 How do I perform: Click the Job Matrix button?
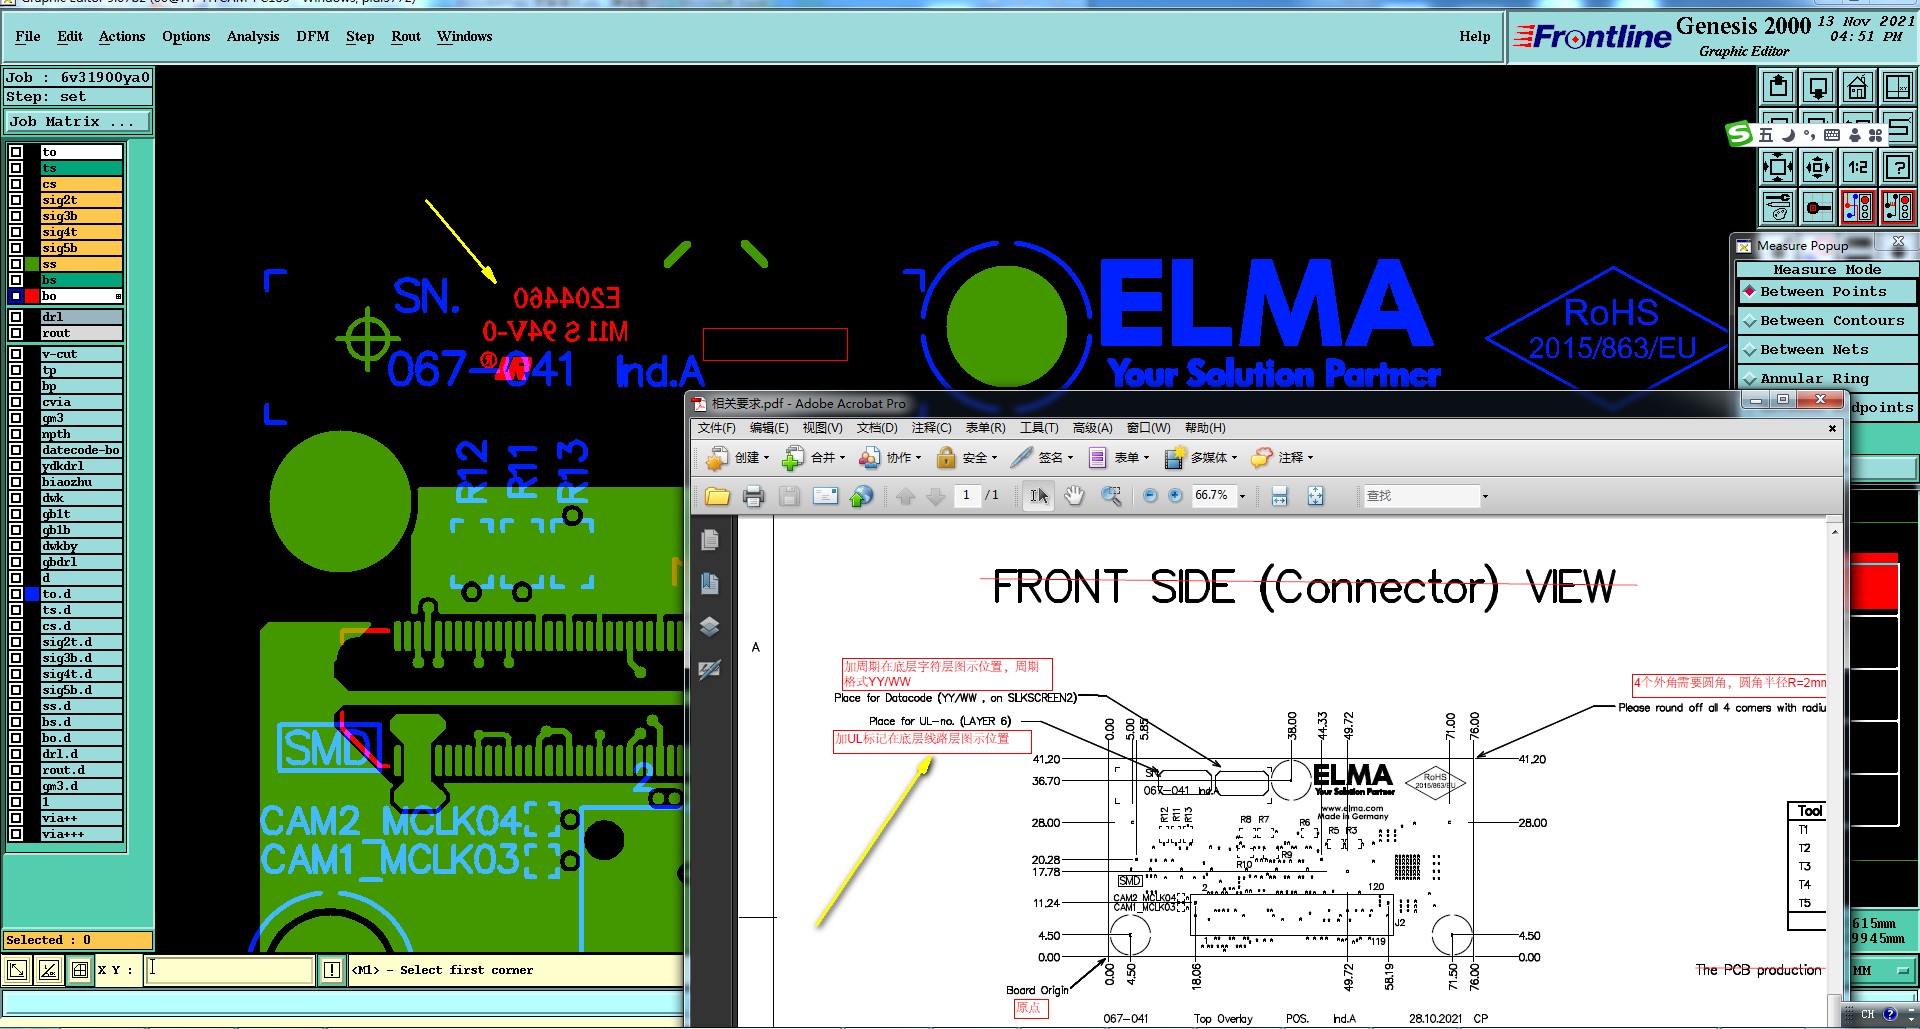point(77,122)
